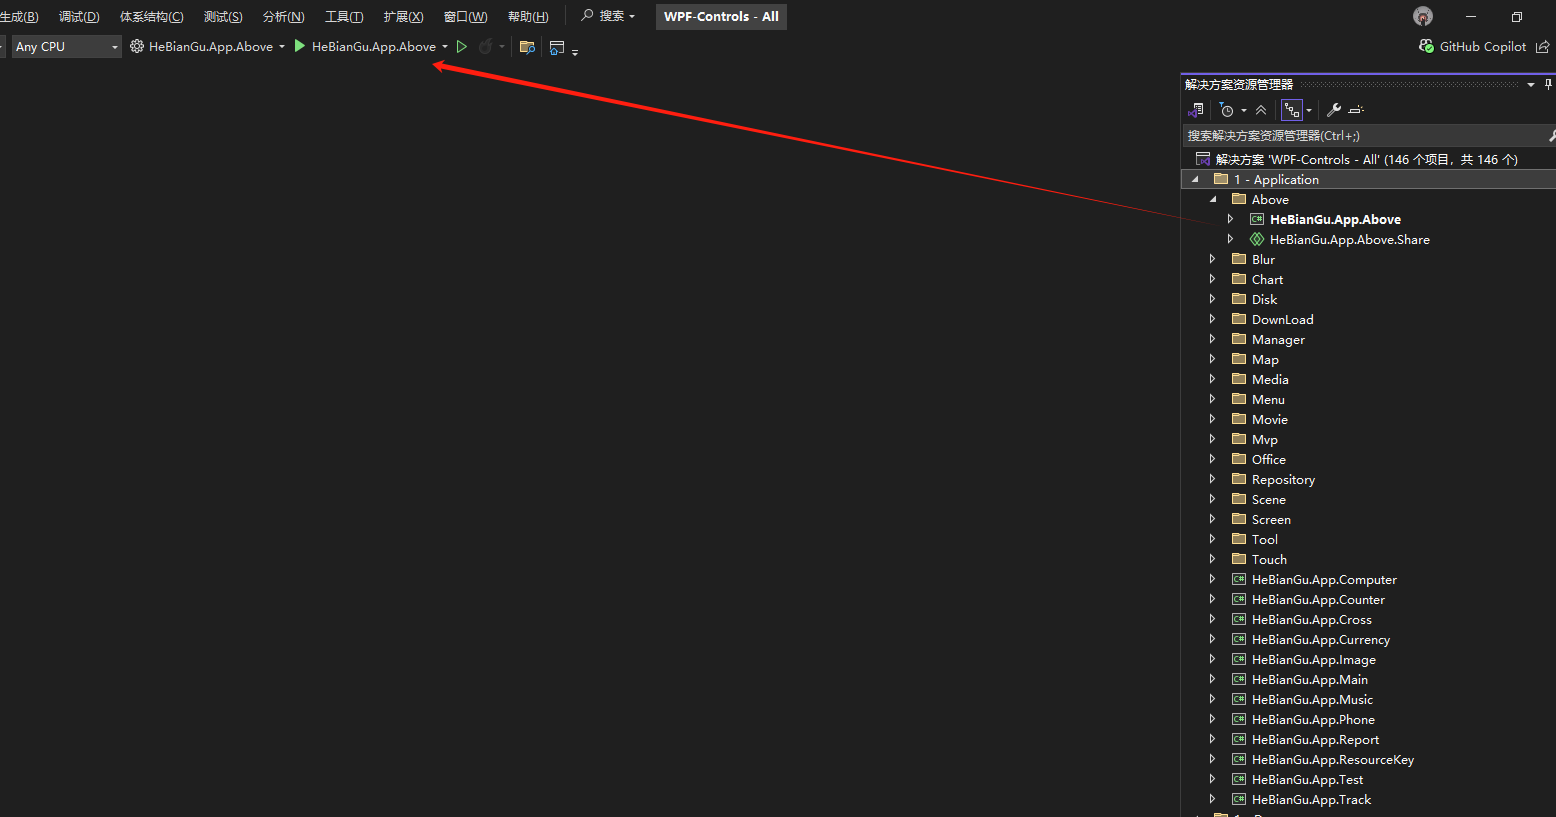The height and width of the screenshot is (817, 1556).
Task: Open the toolbar overflow options arrow
Action: (575, 51)
